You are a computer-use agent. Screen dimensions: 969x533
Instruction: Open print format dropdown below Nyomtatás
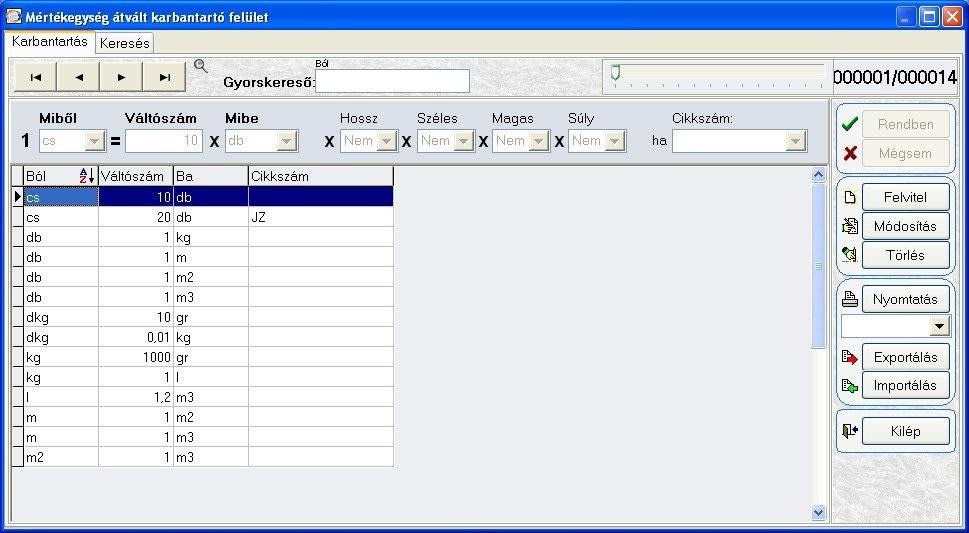pyautogui.click(x=939, y=326)
